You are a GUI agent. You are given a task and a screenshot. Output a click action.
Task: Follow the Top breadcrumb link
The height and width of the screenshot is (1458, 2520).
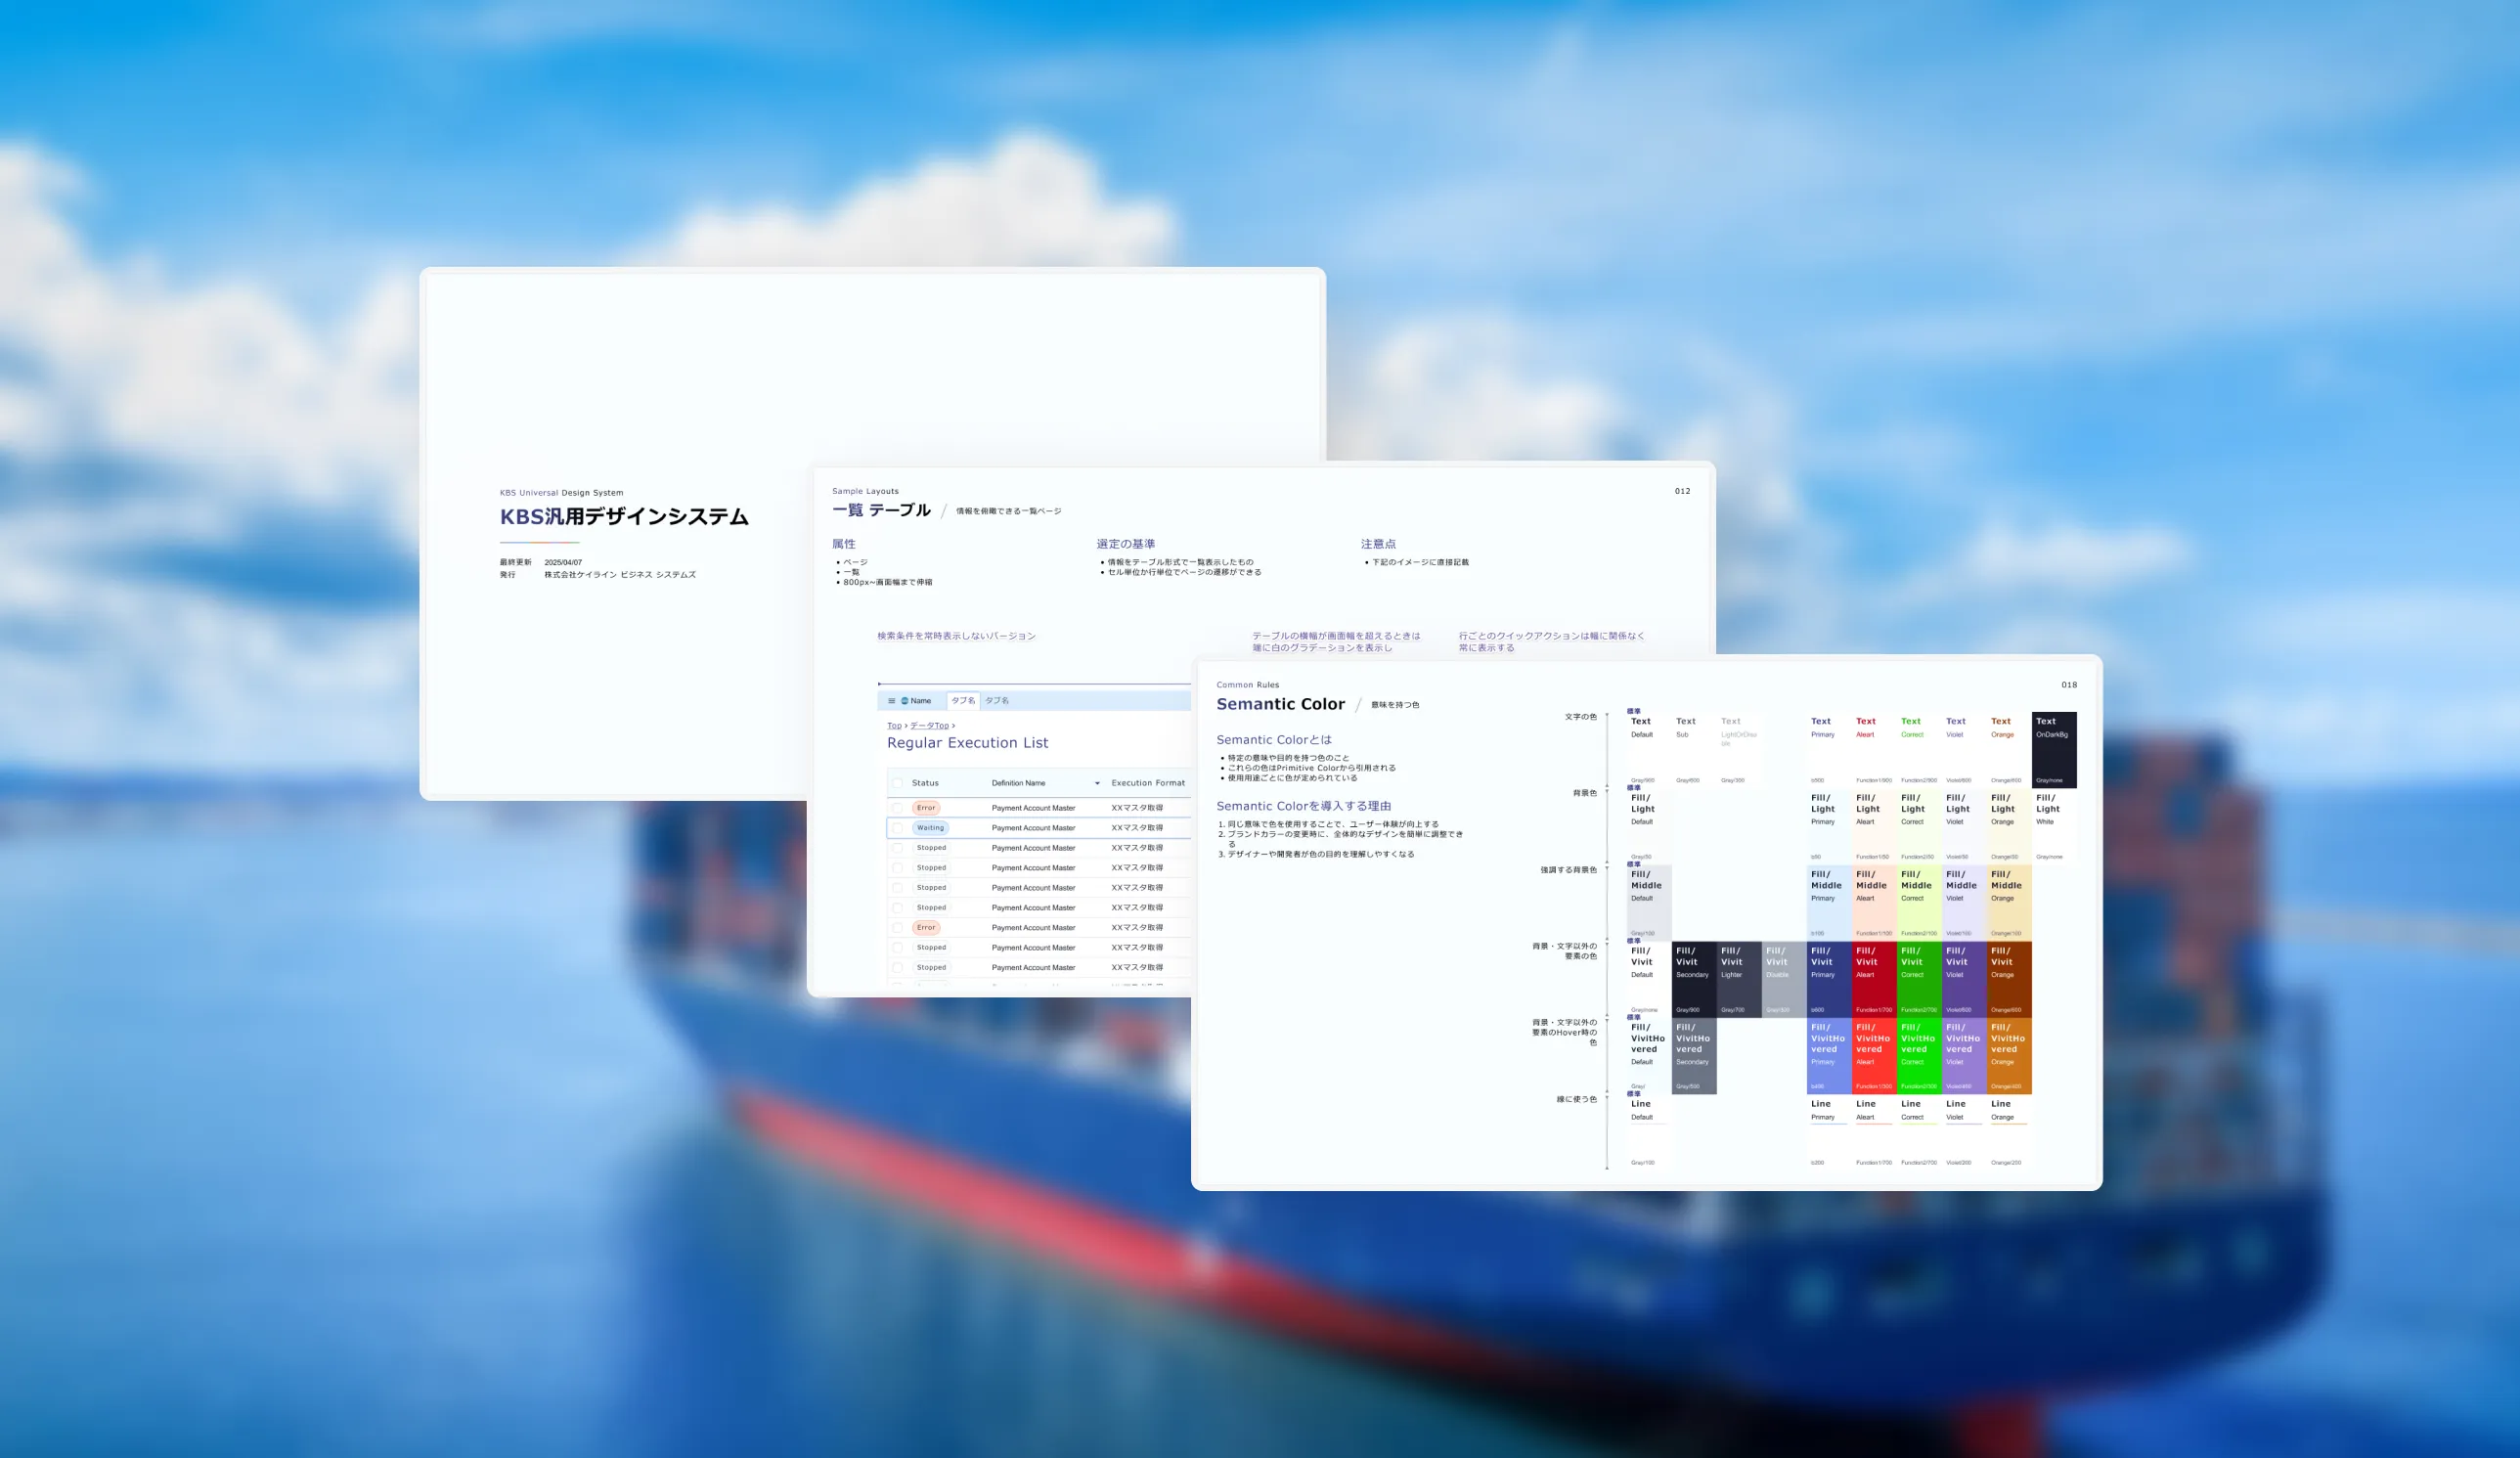(894, 726)
